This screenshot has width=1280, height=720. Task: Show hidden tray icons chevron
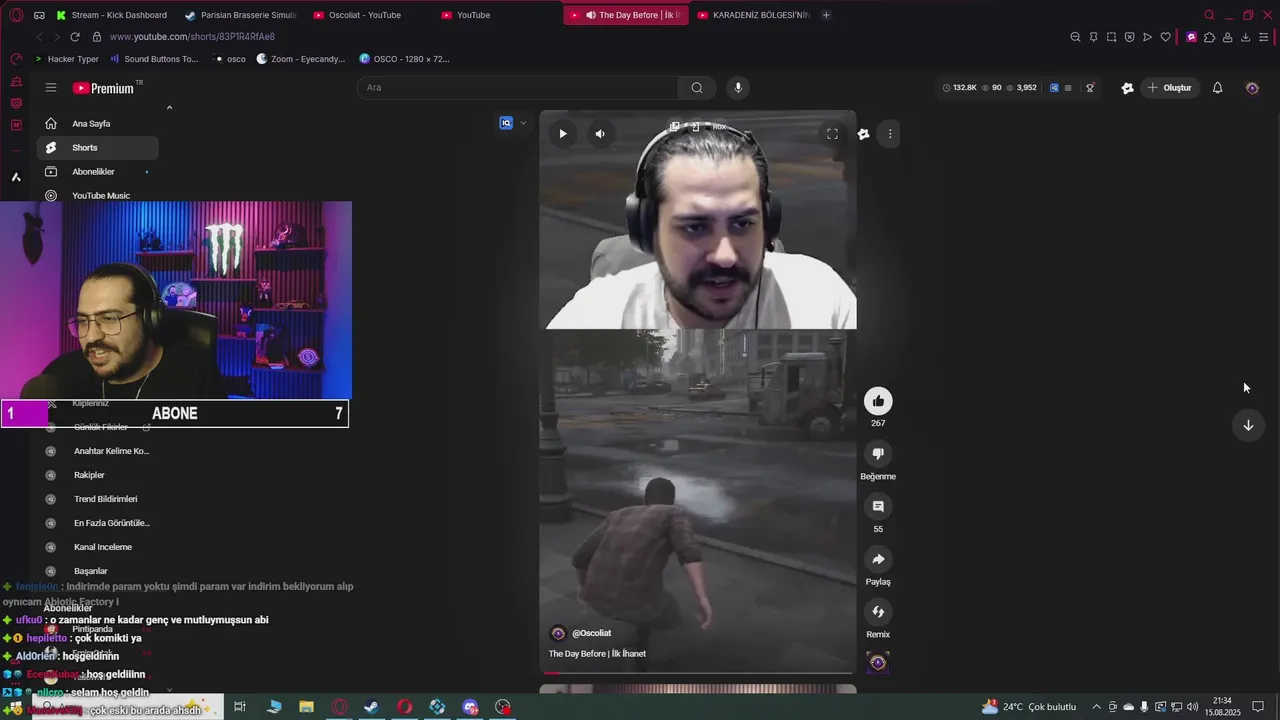click(1096, 707)
